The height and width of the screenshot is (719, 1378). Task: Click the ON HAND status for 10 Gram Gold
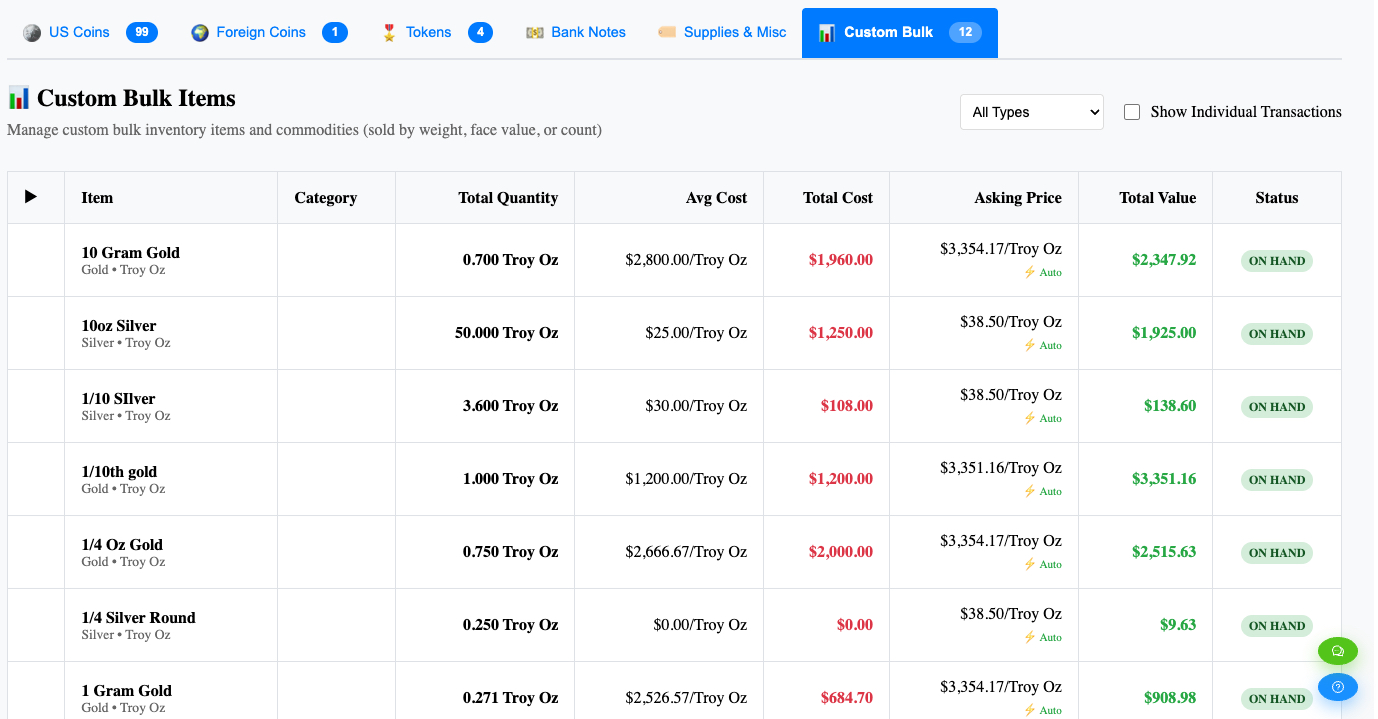[x=1277, y=261]
